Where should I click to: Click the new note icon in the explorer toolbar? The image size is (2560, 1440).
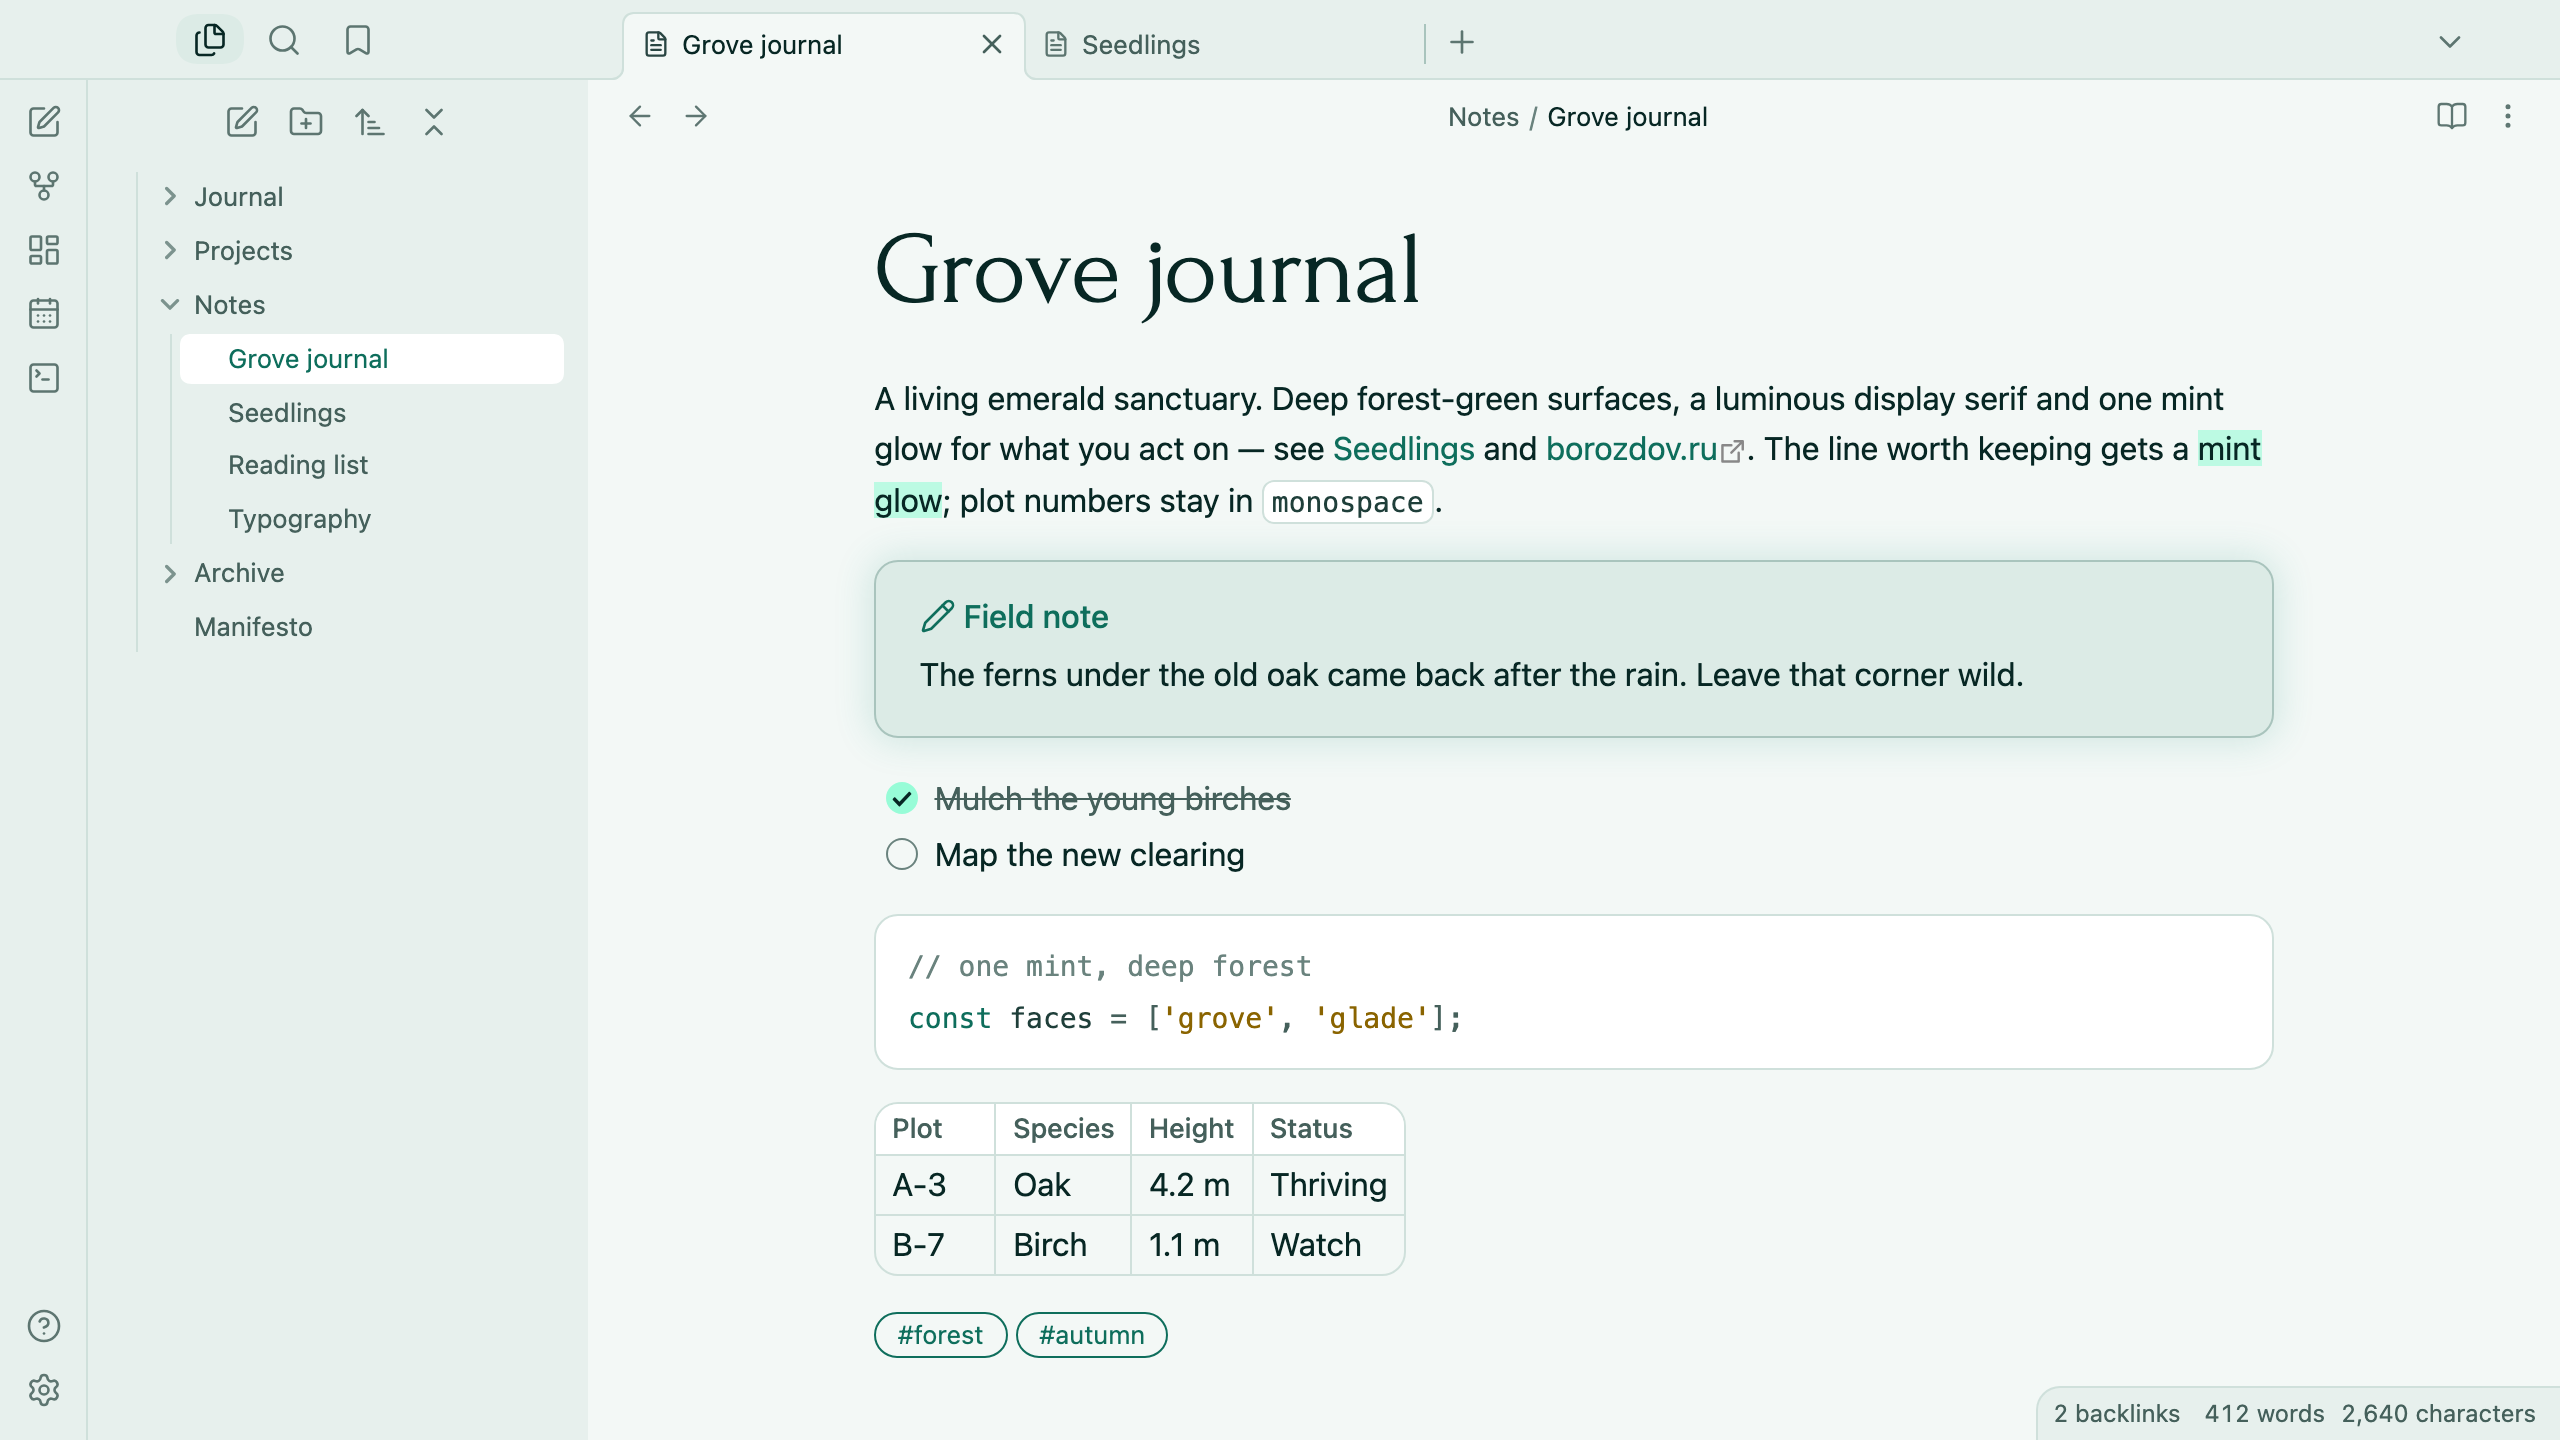point(242,122)
